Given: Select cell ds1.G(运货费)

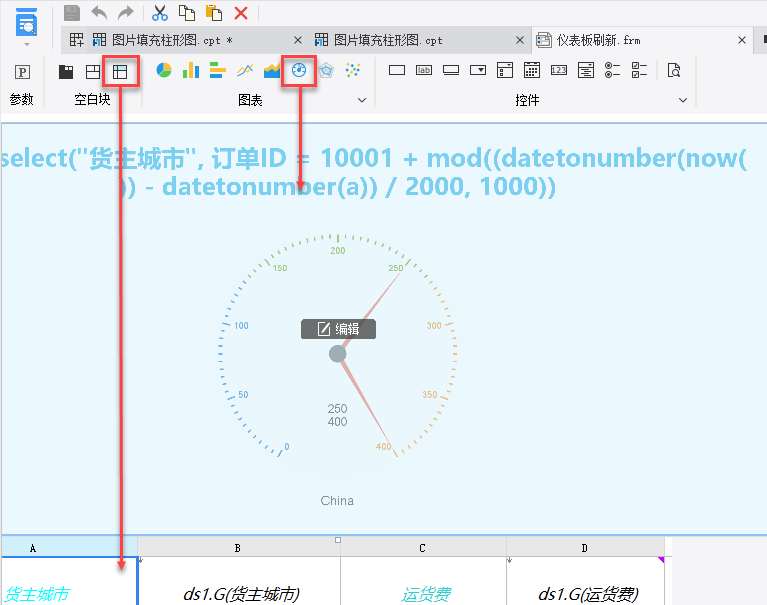Looking at the screenshot, I should (586, 582).
